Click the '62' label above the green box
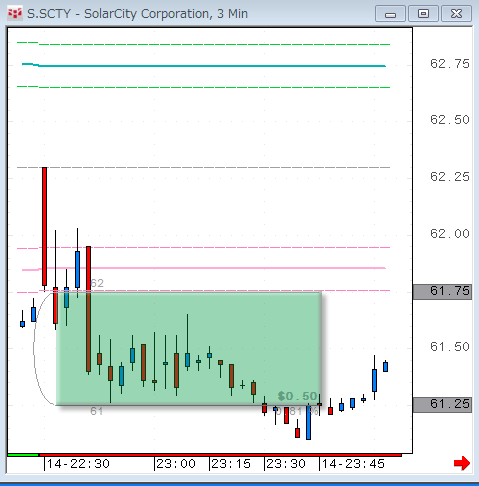The height and width of the screenshot is (486, 479). click(x=97, y=283)
